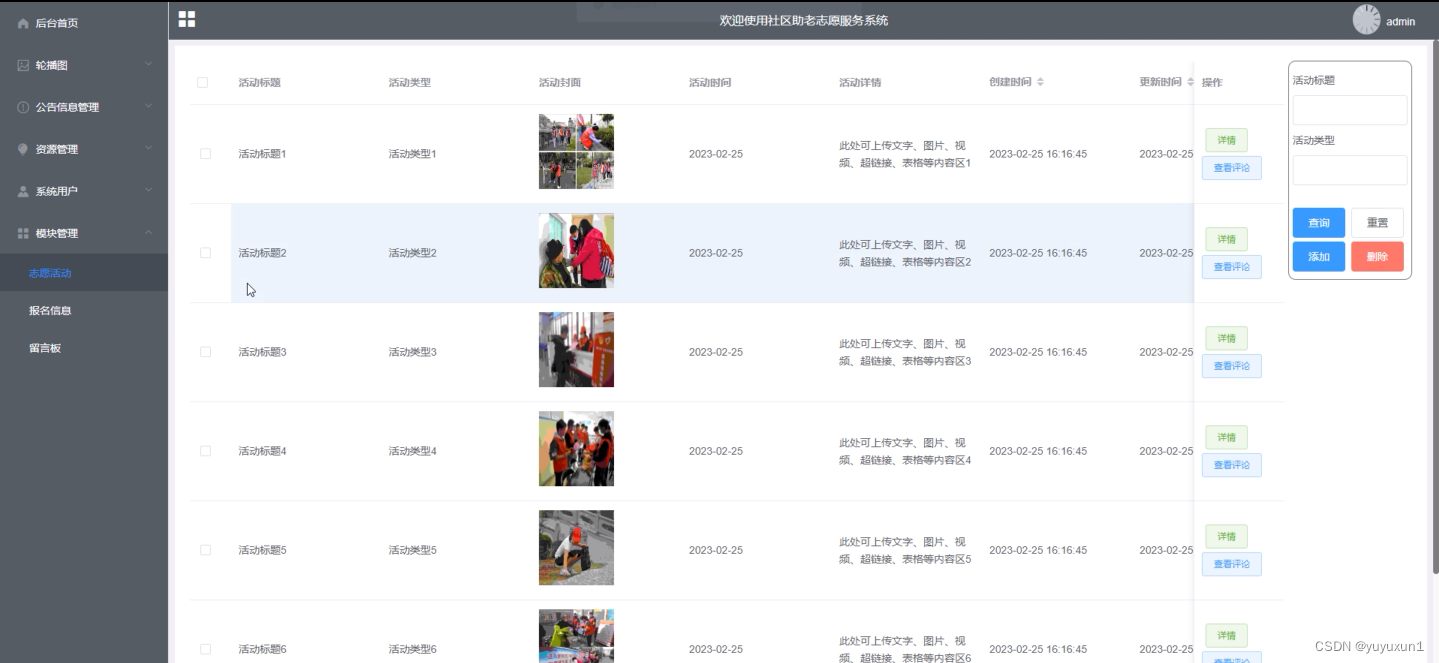
Task: Click 详情 for 活动标题3 row
Action: [x=1226, y=338]
